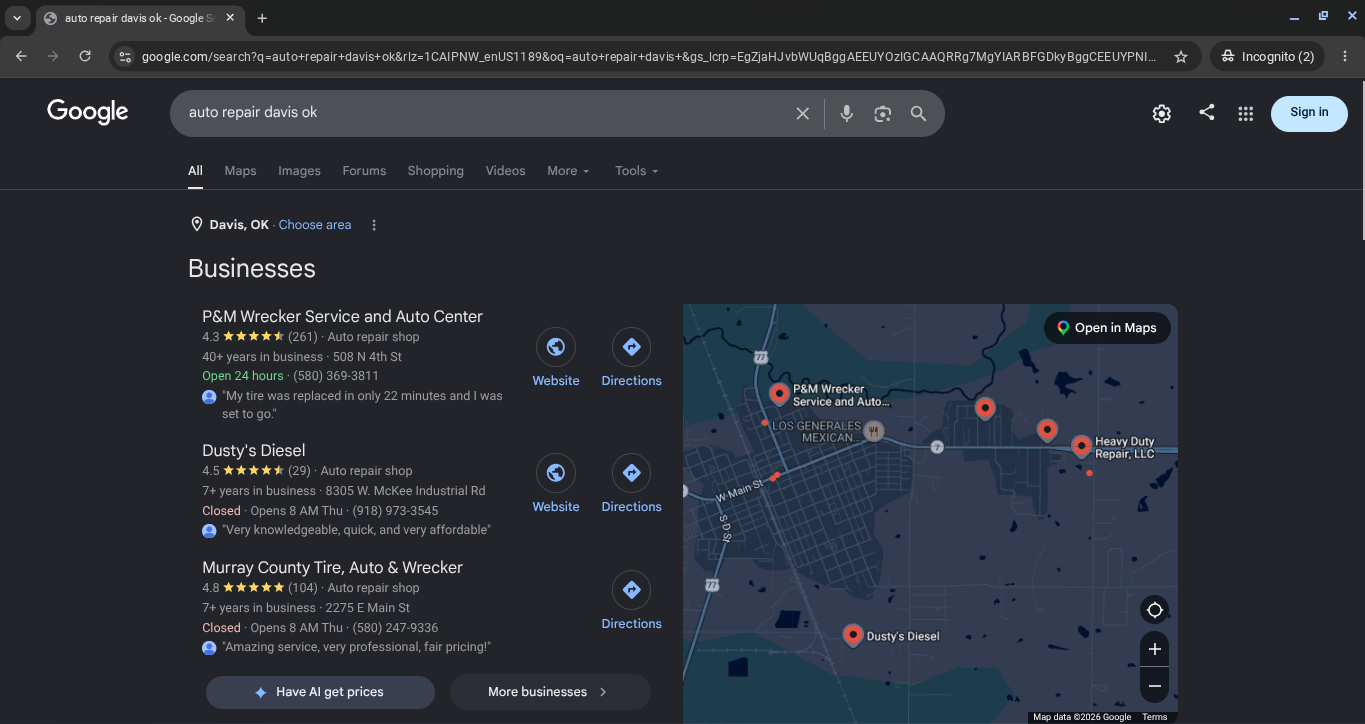Click the Choose area link
Viewport: 1365px width, 724px height.
(315, 225)
